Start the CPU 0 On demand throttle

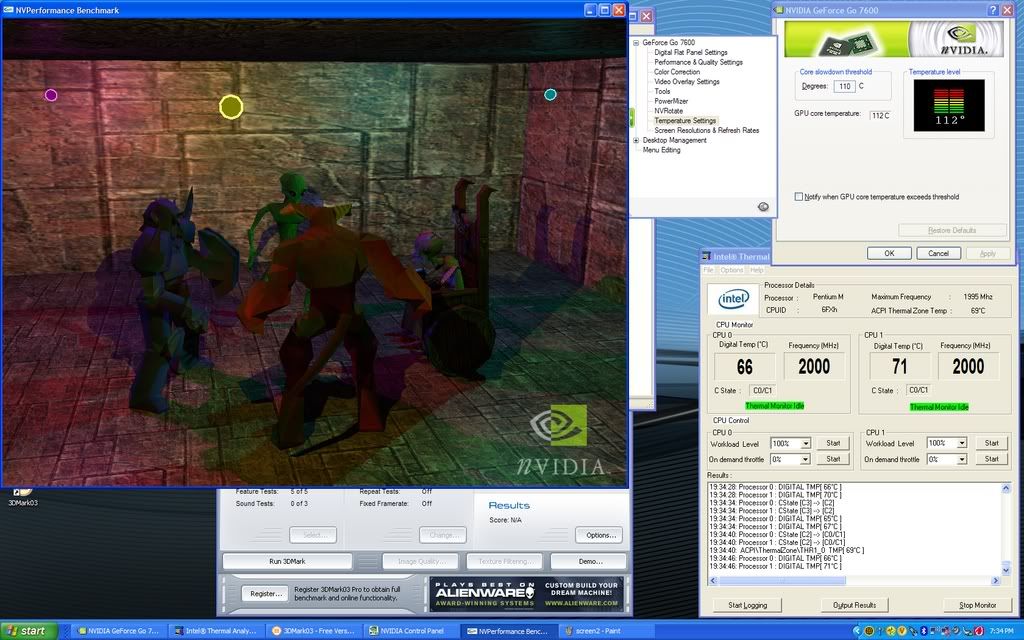tap(833, 460)
